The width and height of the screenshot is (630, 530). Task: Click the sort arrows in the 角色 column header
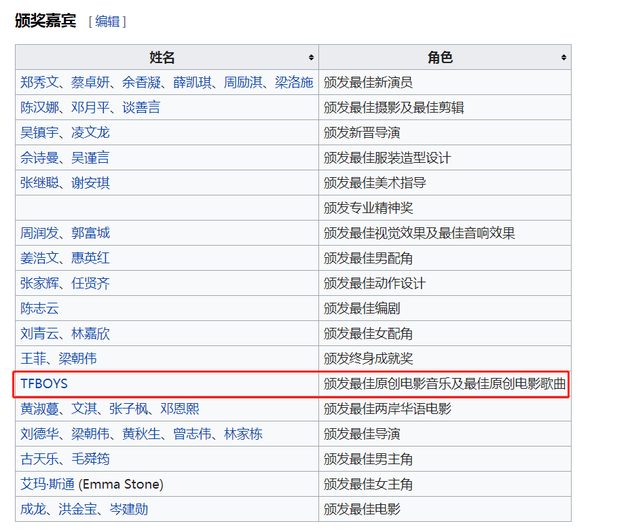tap(563, 58)
